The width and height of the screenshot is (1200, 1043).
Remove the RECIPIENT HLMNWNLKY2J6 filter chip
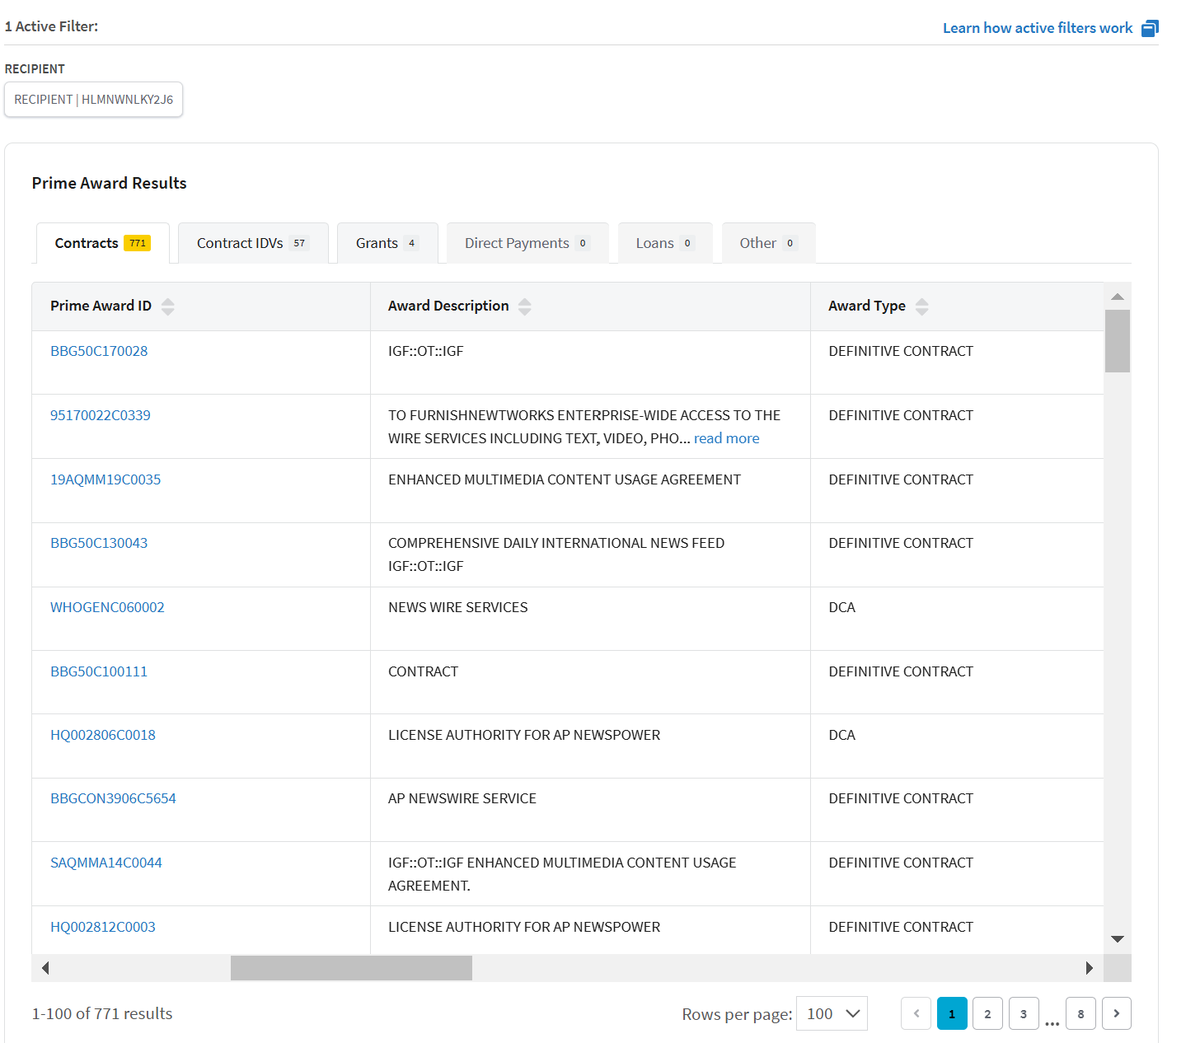(94, 100)
